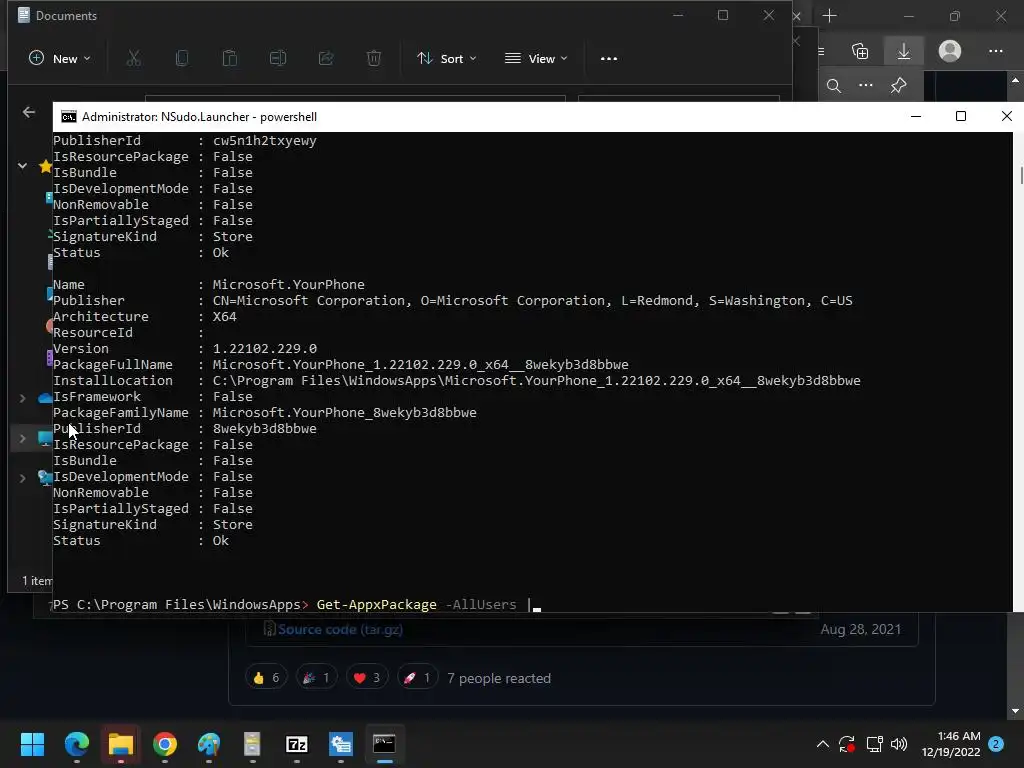Expand the Network tree node chevron
The height and width of the screenshot is (768, 1024).
22,478
